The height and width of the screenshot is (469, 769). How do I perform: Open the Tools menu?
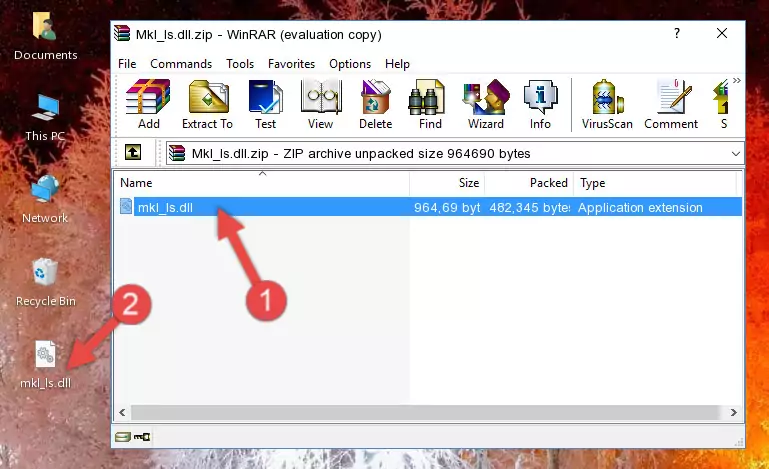click(240, 64)
